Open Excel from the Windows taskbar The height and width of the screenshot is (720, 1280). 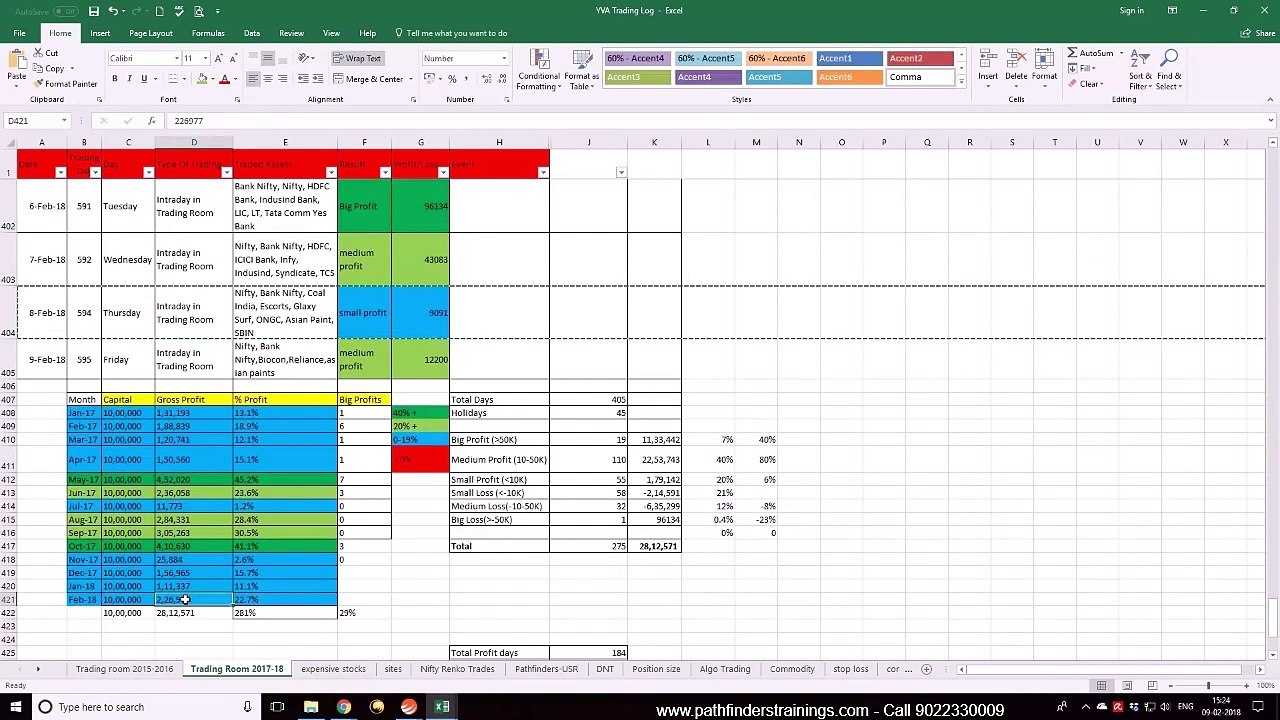[x=442, y=707]
